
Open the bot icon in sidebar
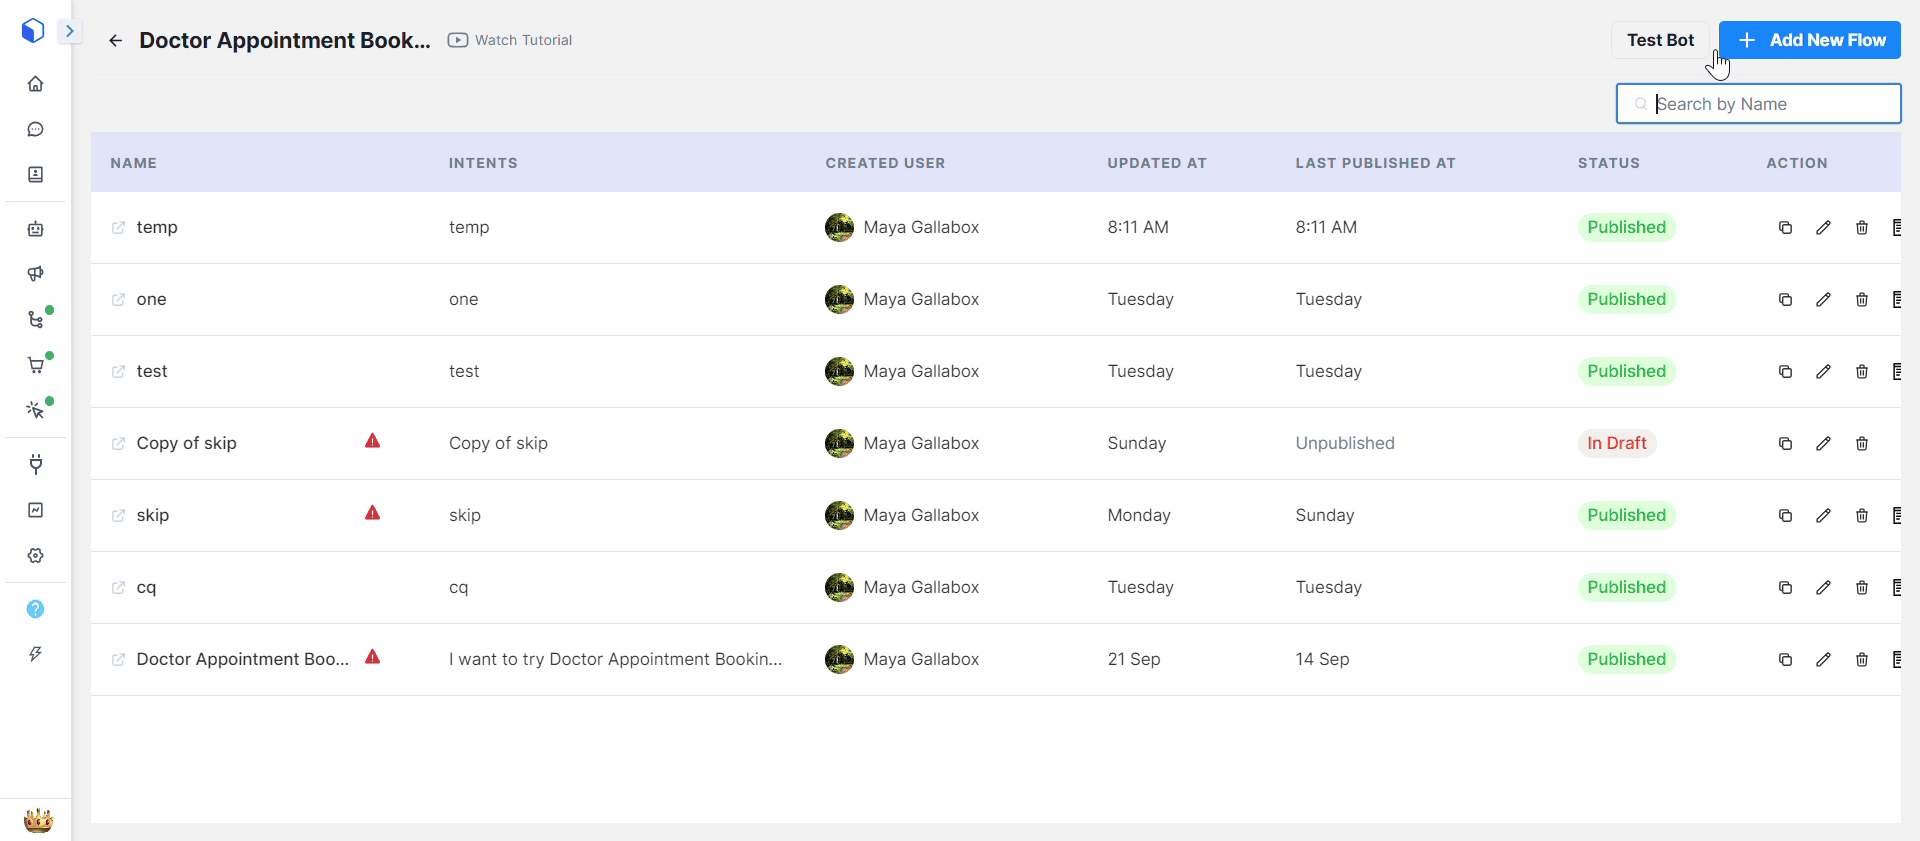point(36,229)
